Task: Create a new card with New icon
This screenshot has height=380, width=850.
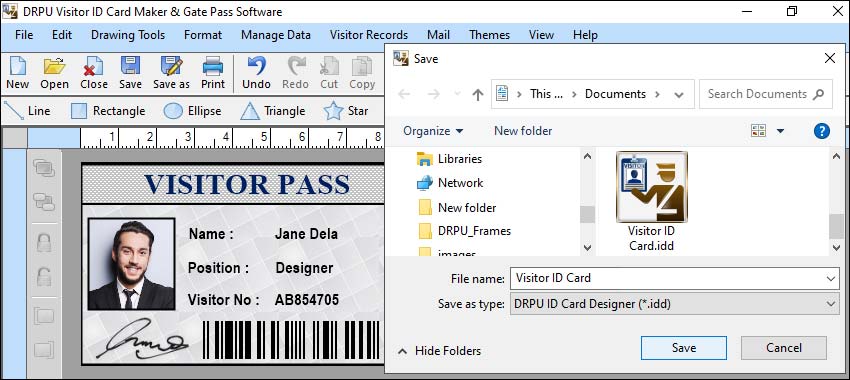Action: (x=17, y=73)
